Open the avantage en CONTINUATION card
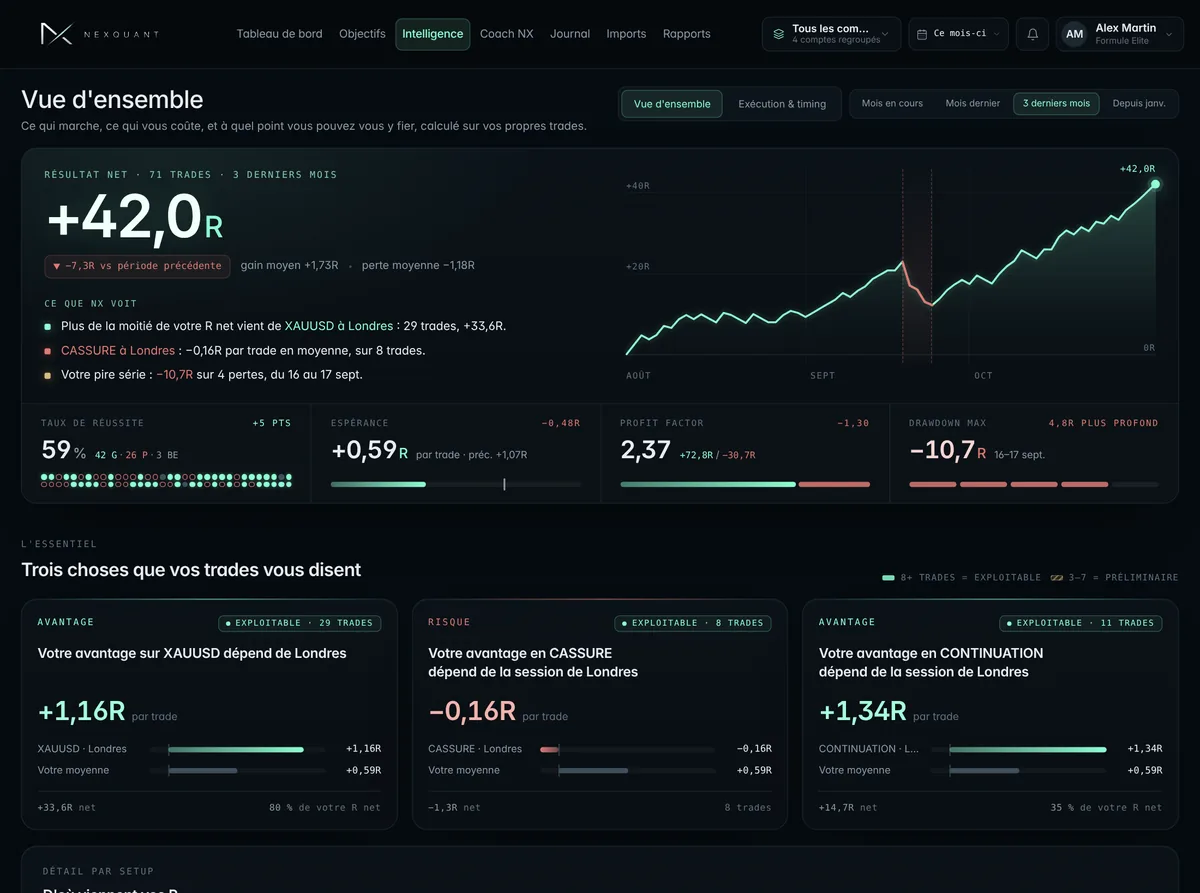The height and width of the screenshot is (893, 1200). coord(990,714)
